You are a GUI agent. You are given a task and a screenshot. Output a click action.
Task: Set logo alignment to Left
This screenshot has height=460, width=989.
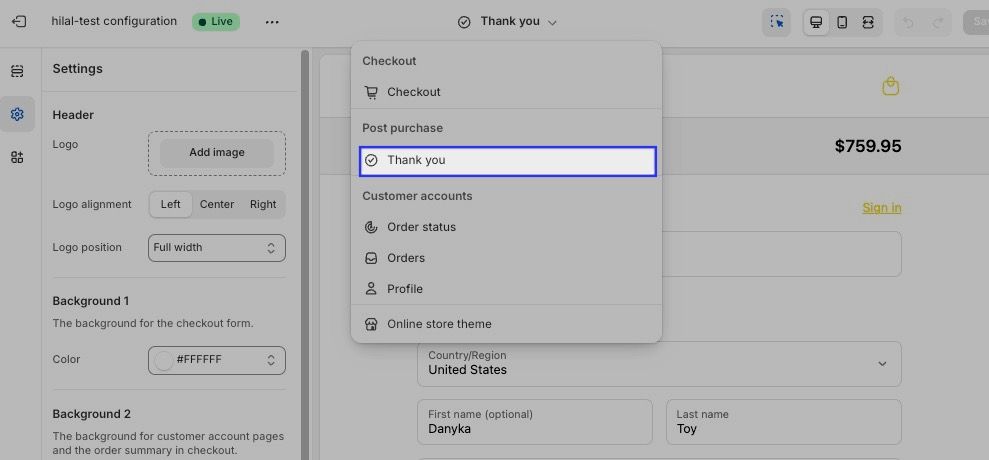point(171,204)
